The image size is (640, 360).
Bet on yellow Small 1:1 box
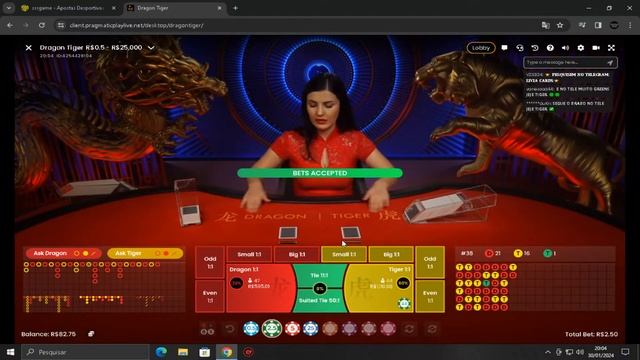(344, 254)
